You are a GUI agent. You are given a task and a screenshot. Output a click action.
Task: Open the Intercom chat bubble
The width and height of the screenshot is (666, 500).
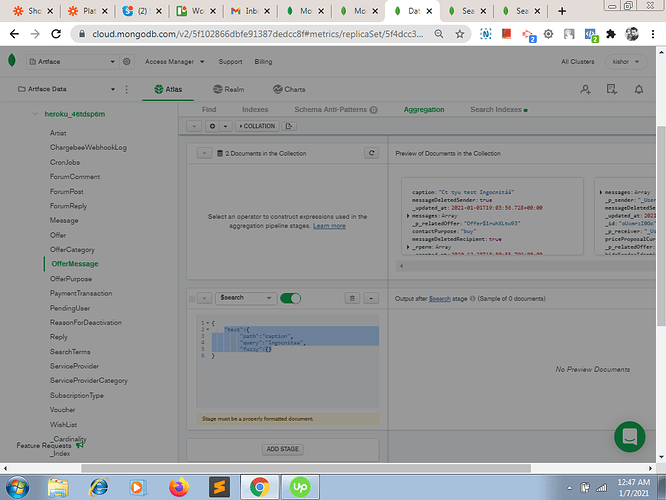tap(632, 439)
